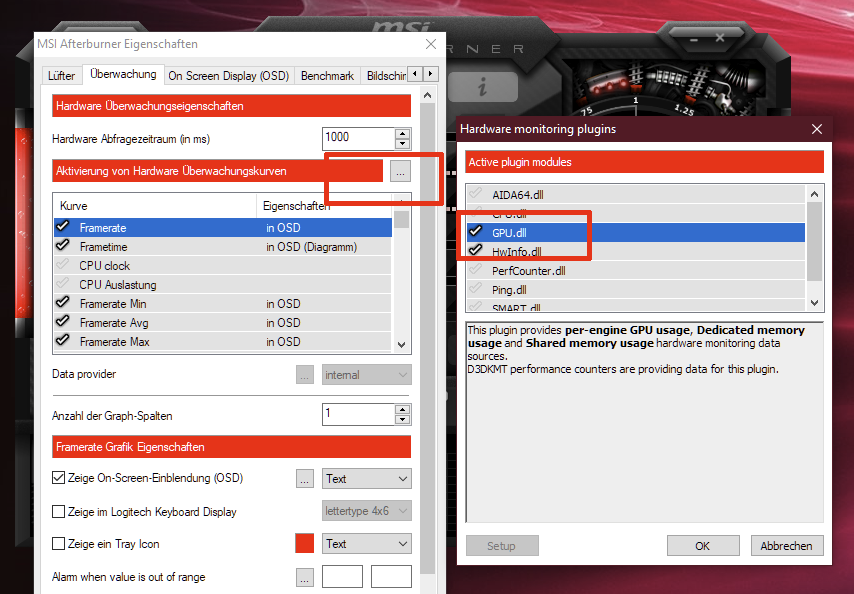Screen dimensions: 854x594
Task: Toggle GPU.dll plugin checkmark
Action: coord(476,231)
